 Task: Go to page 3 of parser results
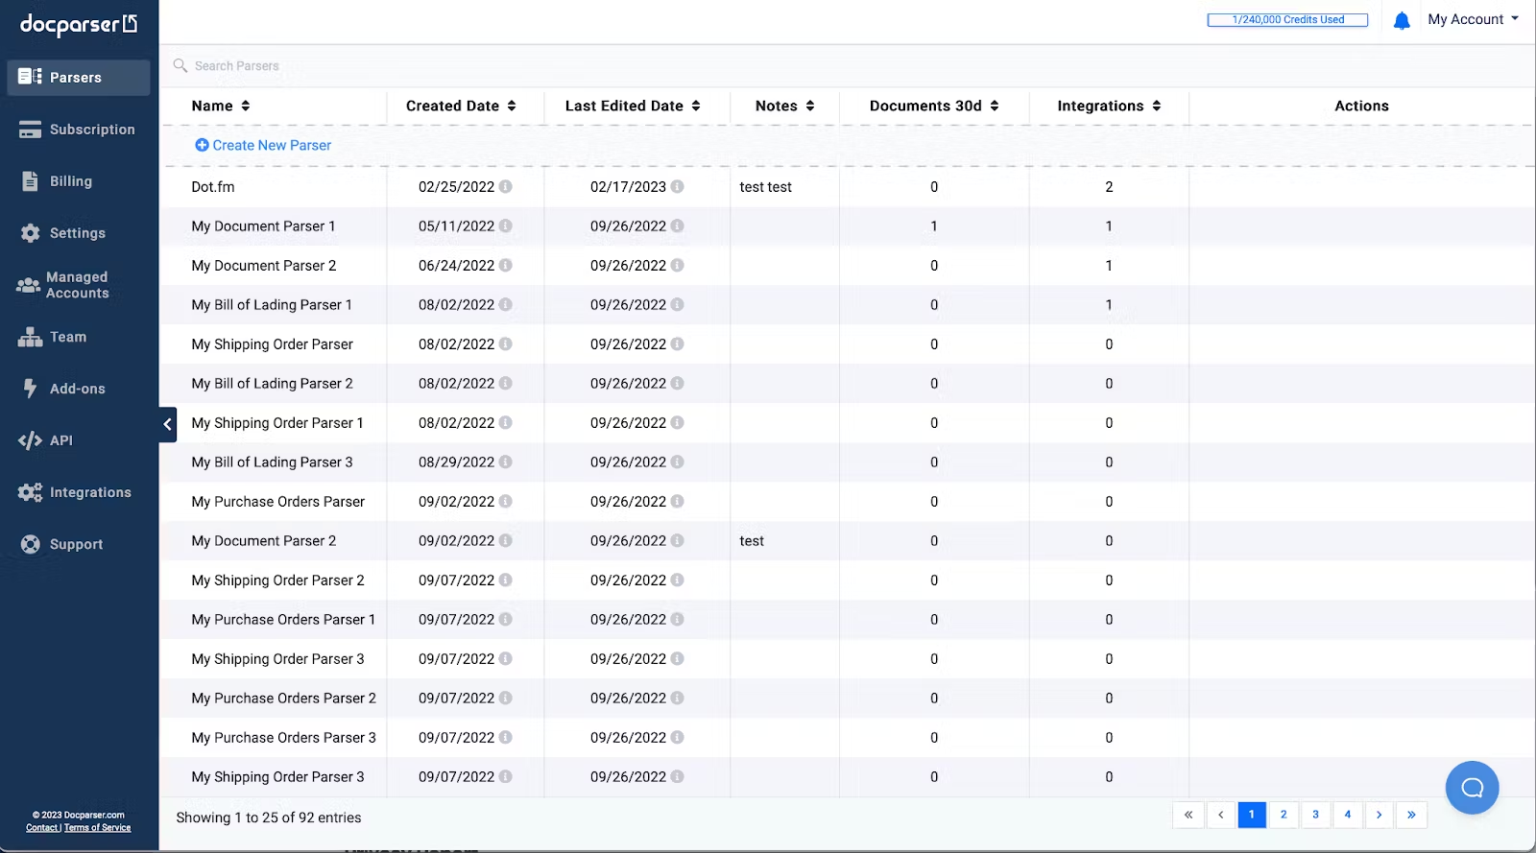tap(1315, 815)
